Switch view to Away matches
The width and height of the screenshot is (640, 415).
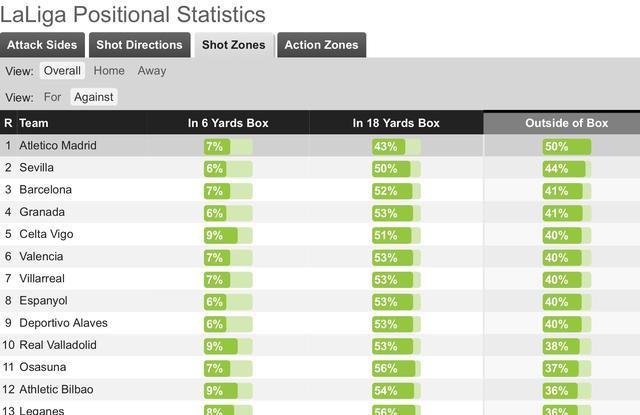click(152, 71)
